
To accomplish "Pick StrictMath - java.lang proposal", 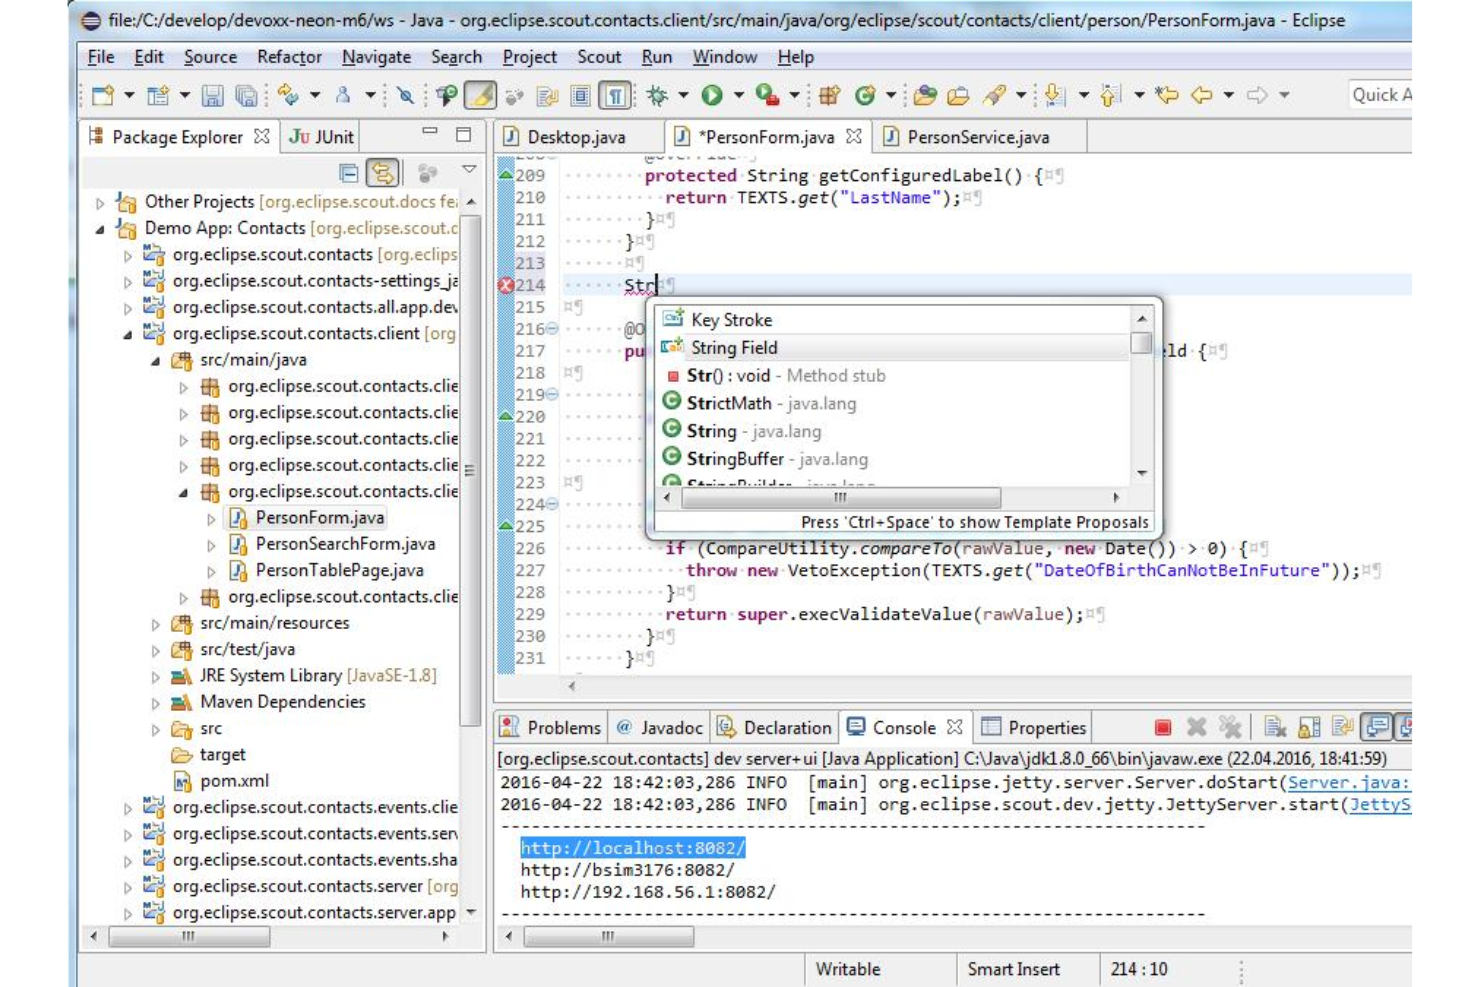I will point(894,404).
